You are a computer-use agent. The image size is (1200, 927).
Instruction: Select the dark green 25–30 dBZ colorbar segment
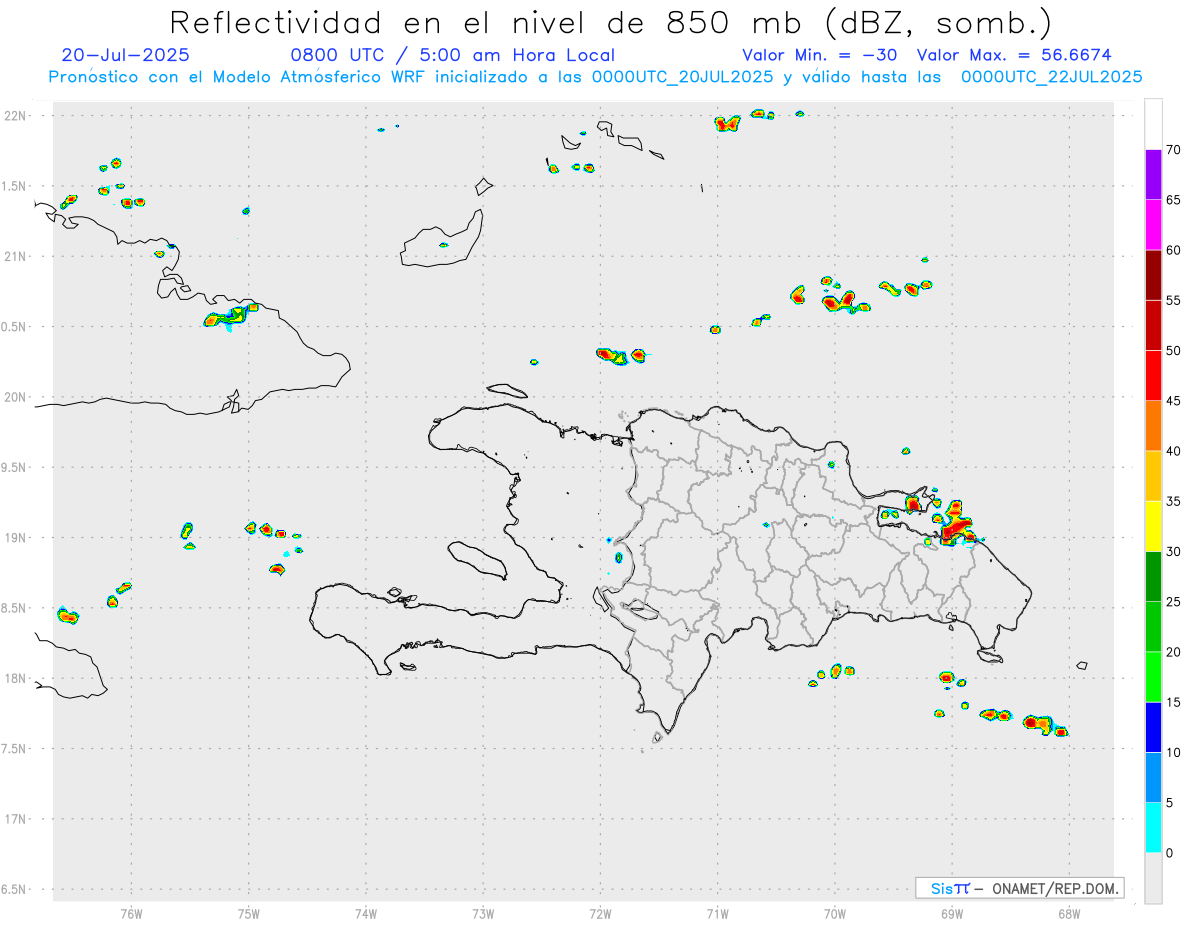(x=1153, y=576)
